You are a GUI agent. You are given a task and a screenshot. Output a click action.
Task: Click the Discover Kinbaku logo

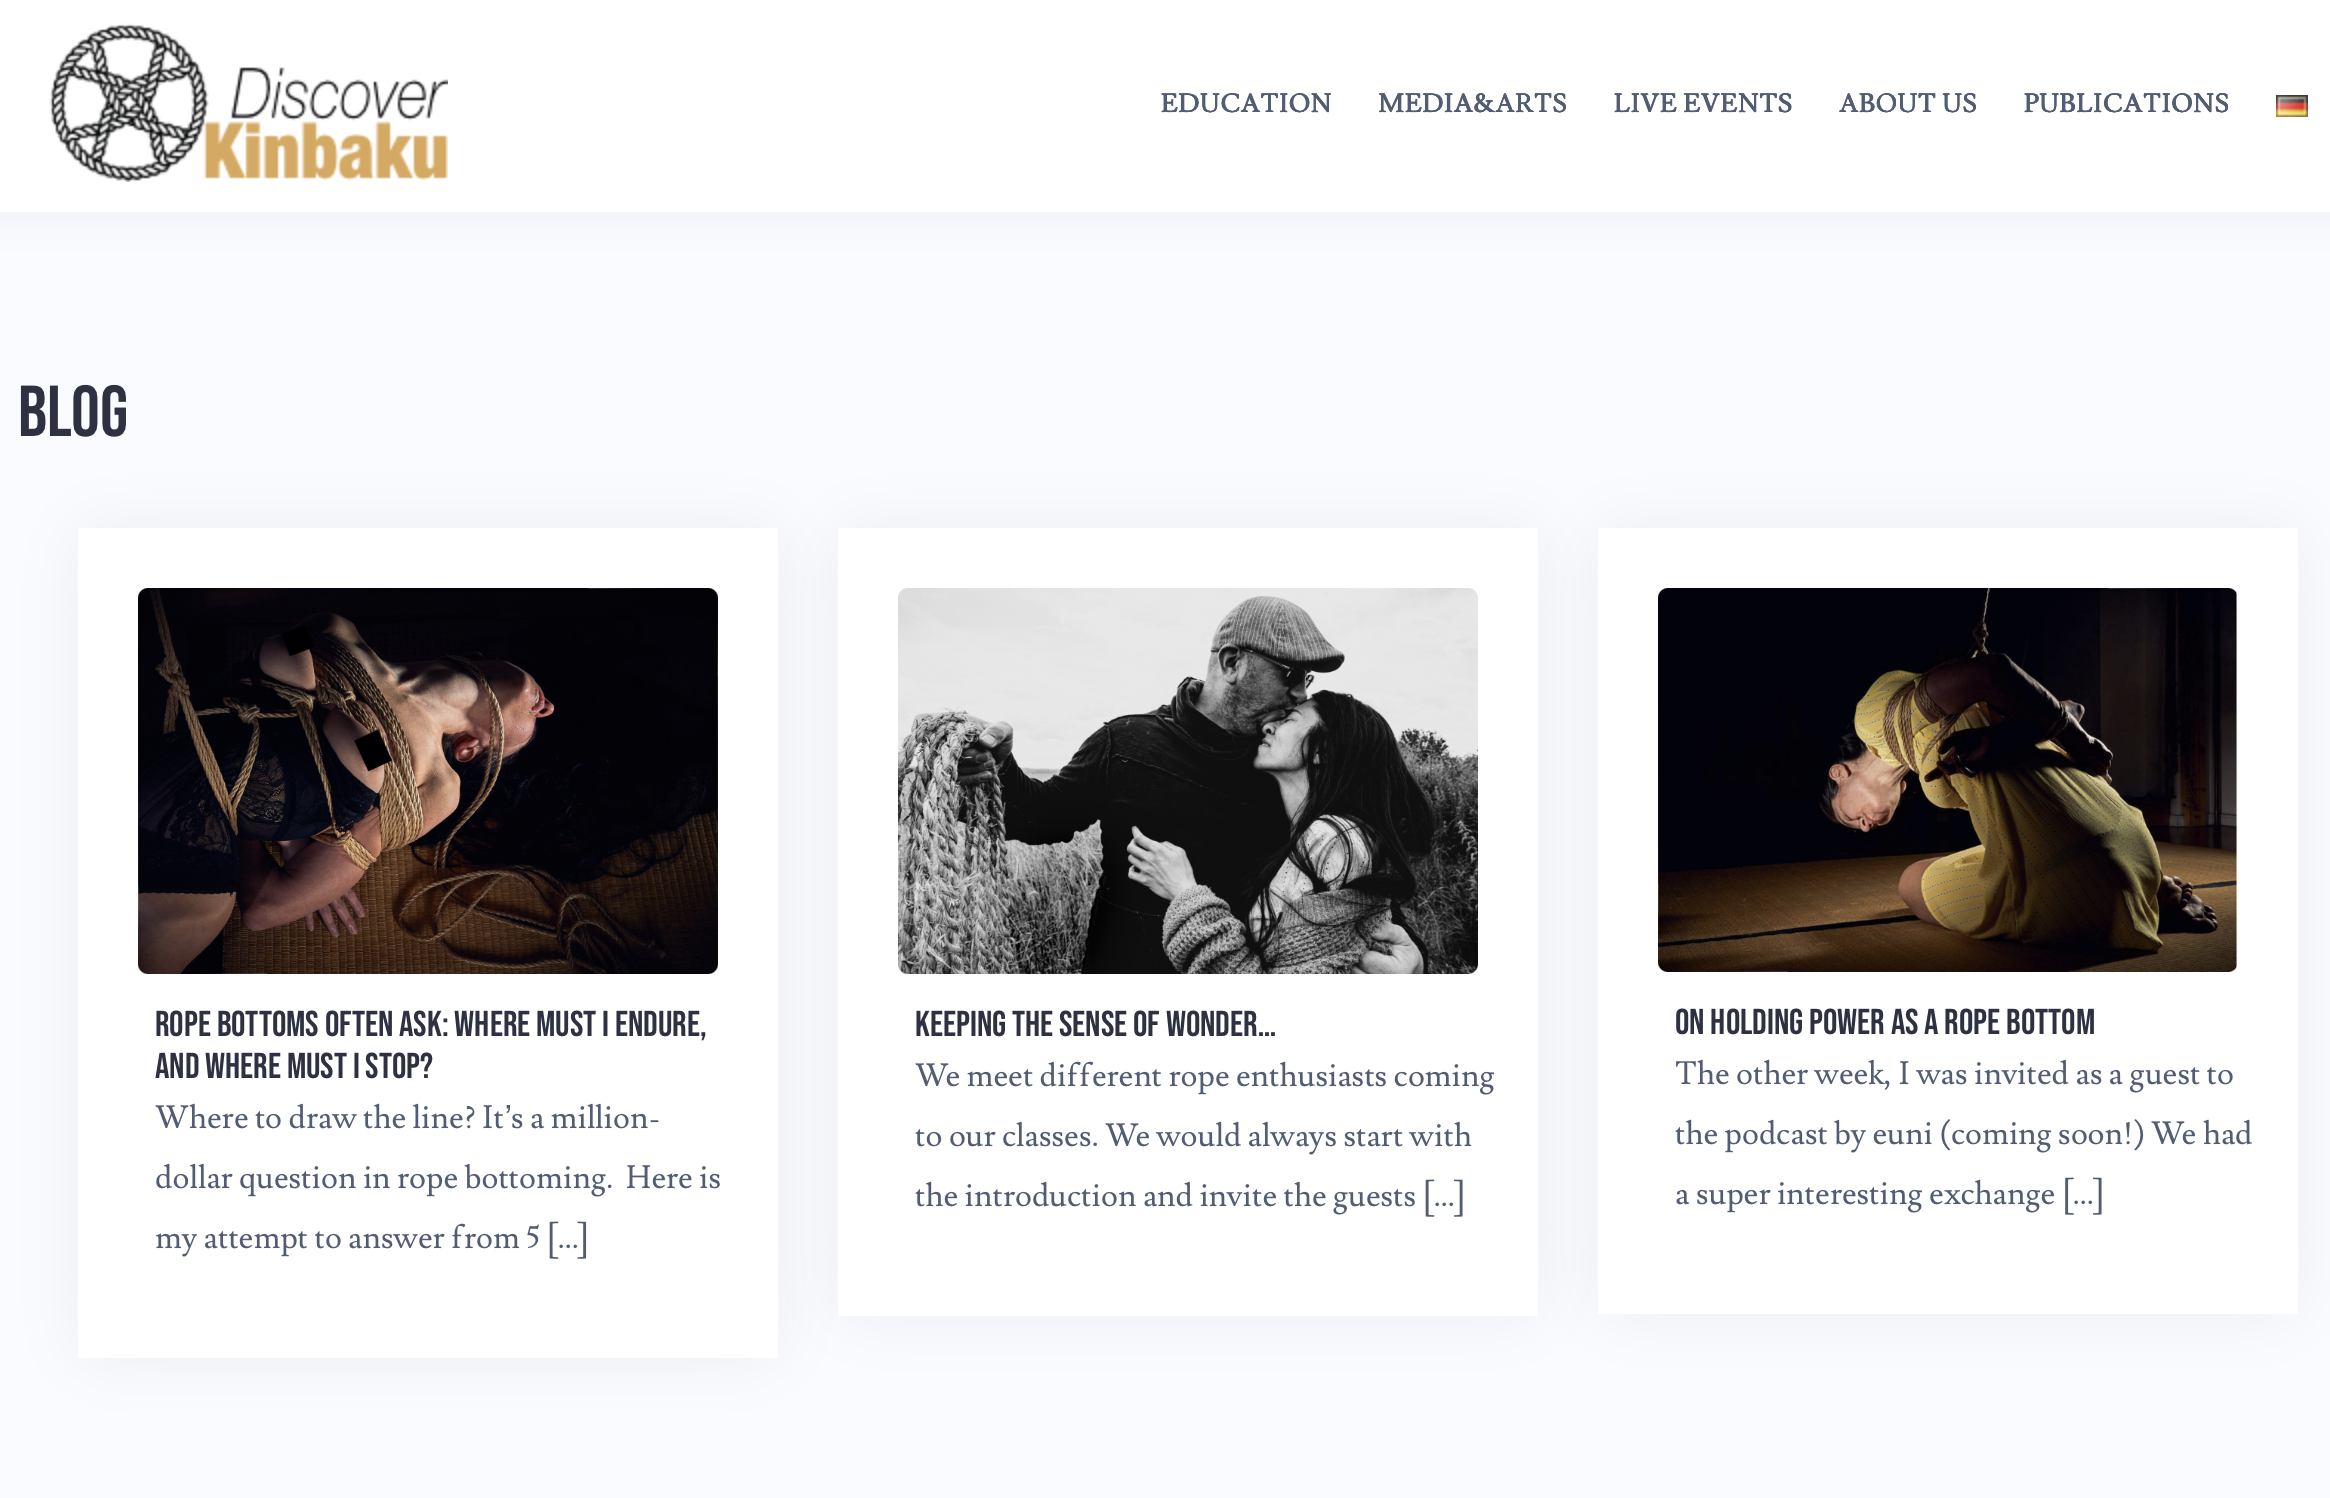click(250, 103)
